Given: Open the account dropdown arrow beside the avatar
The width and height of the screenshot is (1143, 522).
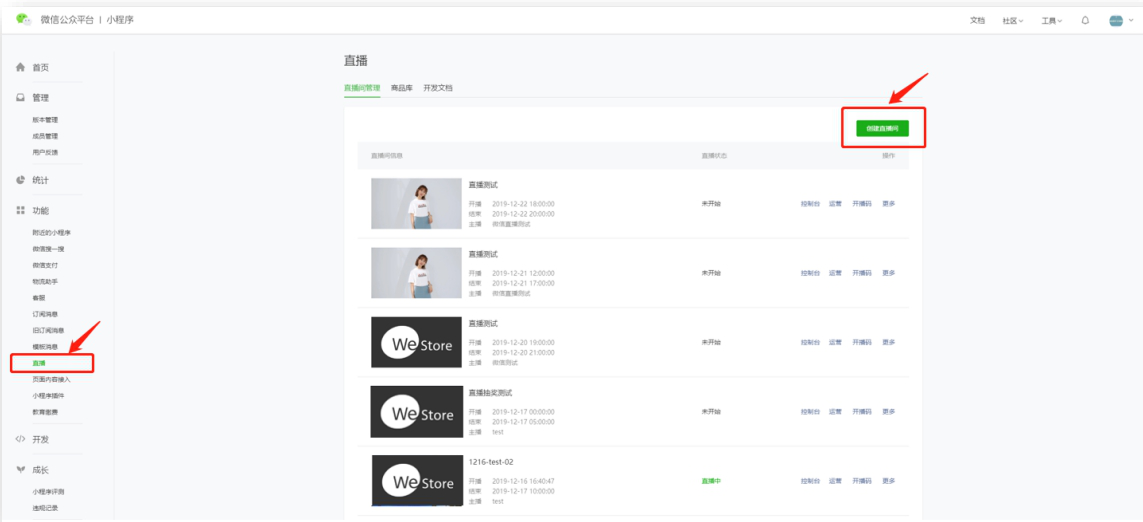Looking at the screenshot, I should (1130, 20).
